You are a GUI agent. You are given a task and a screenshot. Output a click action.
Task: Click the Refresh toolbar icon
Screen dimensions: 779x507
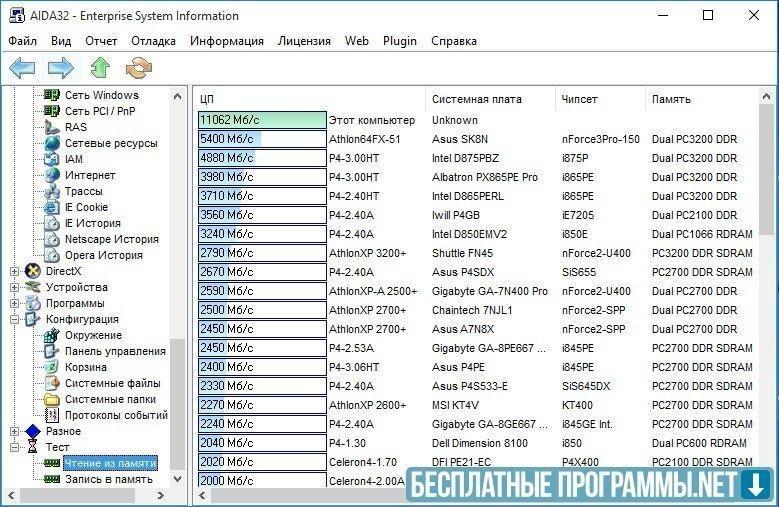139,68
